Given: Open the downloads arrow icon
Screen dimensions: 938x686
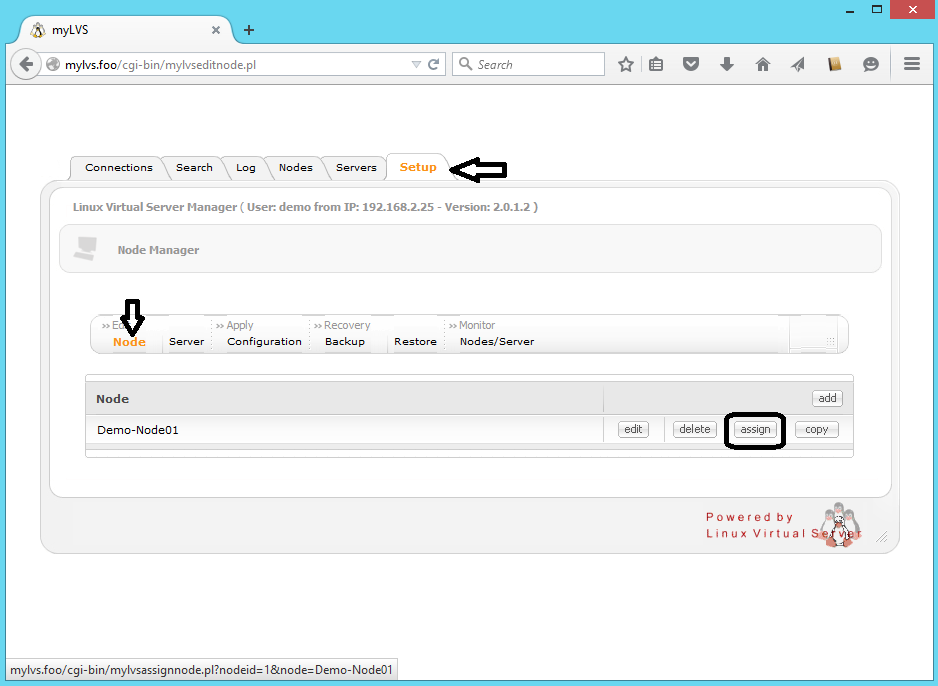Looking at the screenshot, I should 727,64.
